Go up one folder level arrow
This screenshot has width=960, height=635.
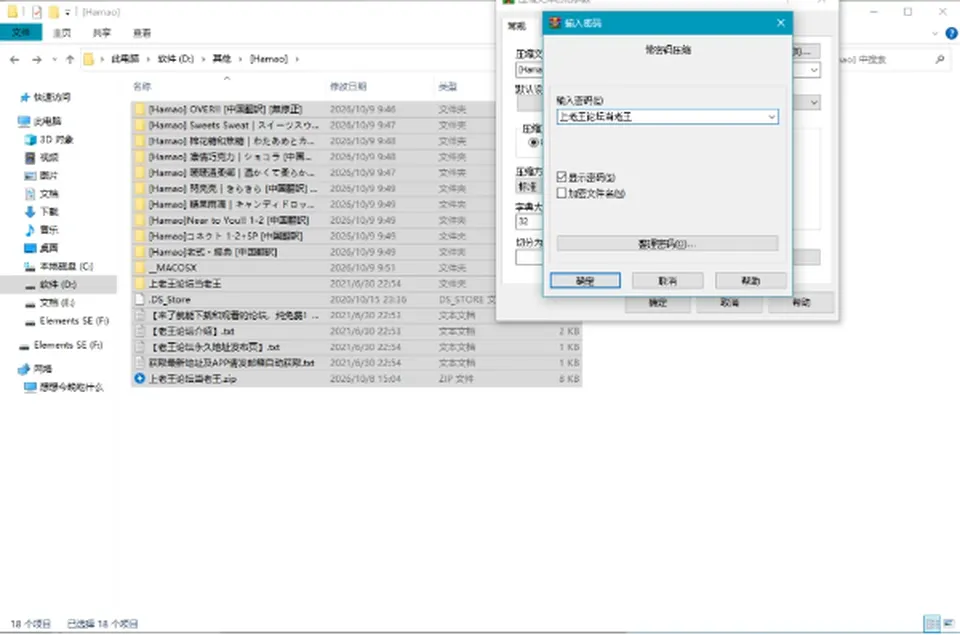pos(70,59)
